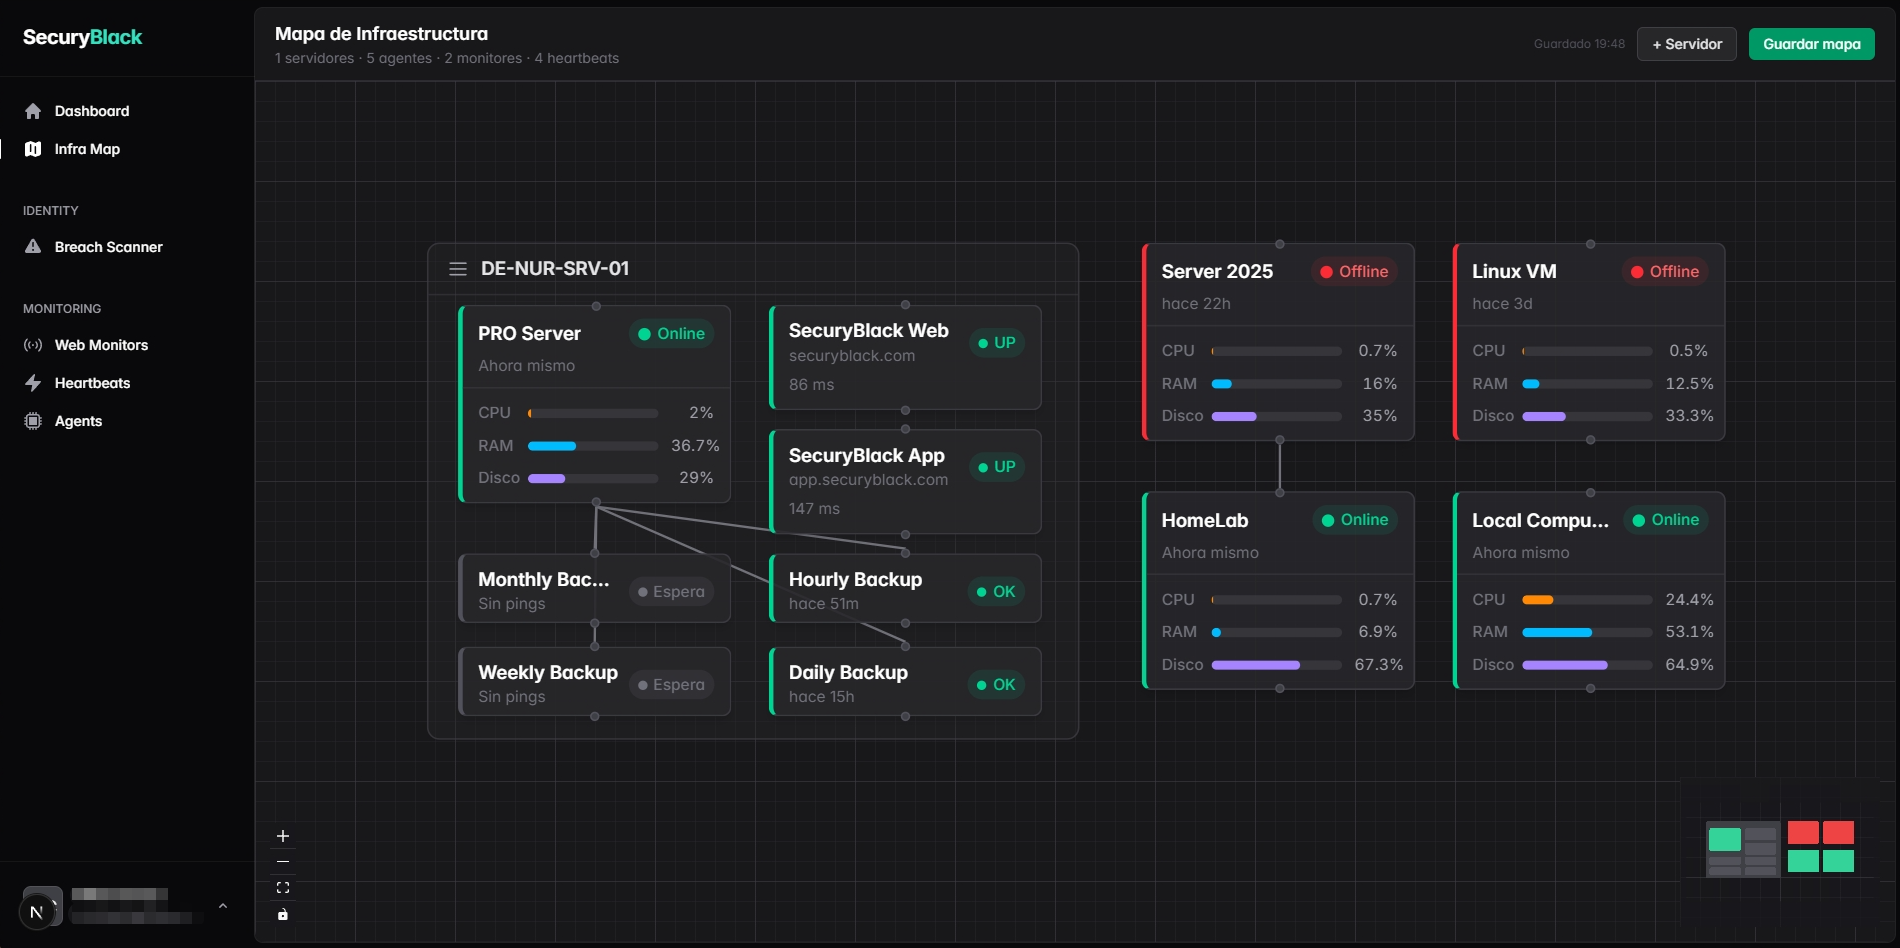Click the Weekly Backup Espera badge
1900x948 pixels.
(672, 685)
